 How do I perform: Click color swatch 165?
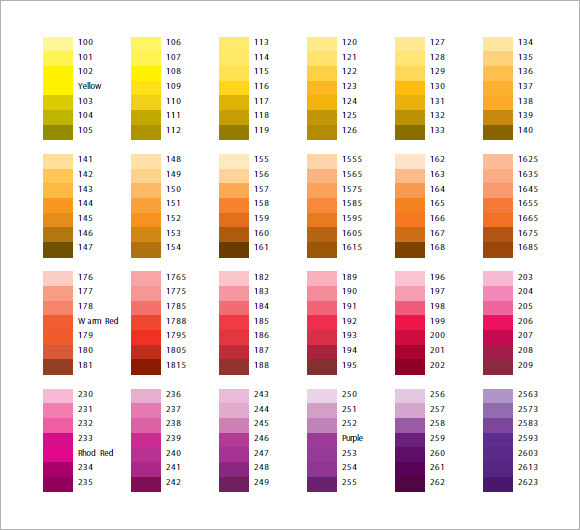click(410, 205)
